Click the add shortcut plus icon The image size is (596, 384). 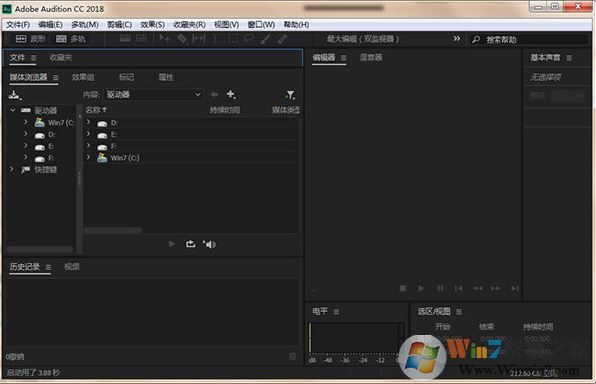click(231, 94)
